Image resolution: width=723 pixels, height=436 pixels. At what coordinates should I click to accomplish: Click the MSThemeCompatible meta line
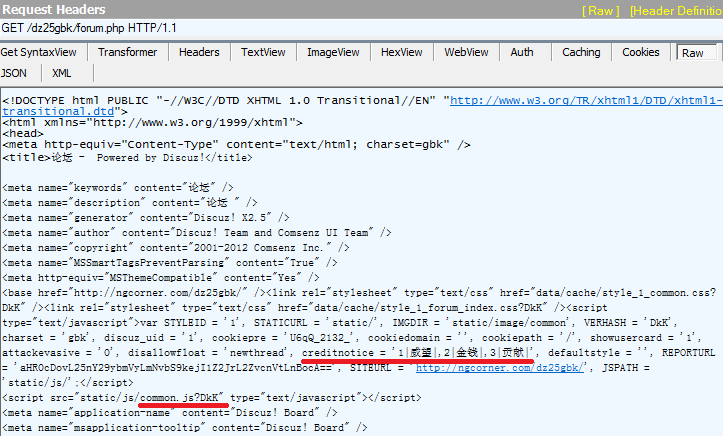click(x=161, y=277)
